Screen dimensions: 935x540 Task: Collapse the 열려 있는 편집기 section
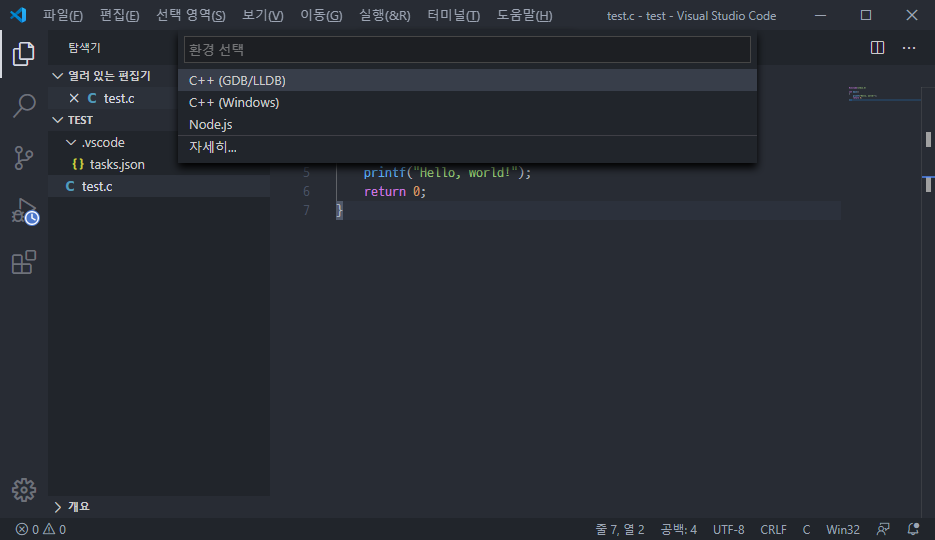click(57, 76)
